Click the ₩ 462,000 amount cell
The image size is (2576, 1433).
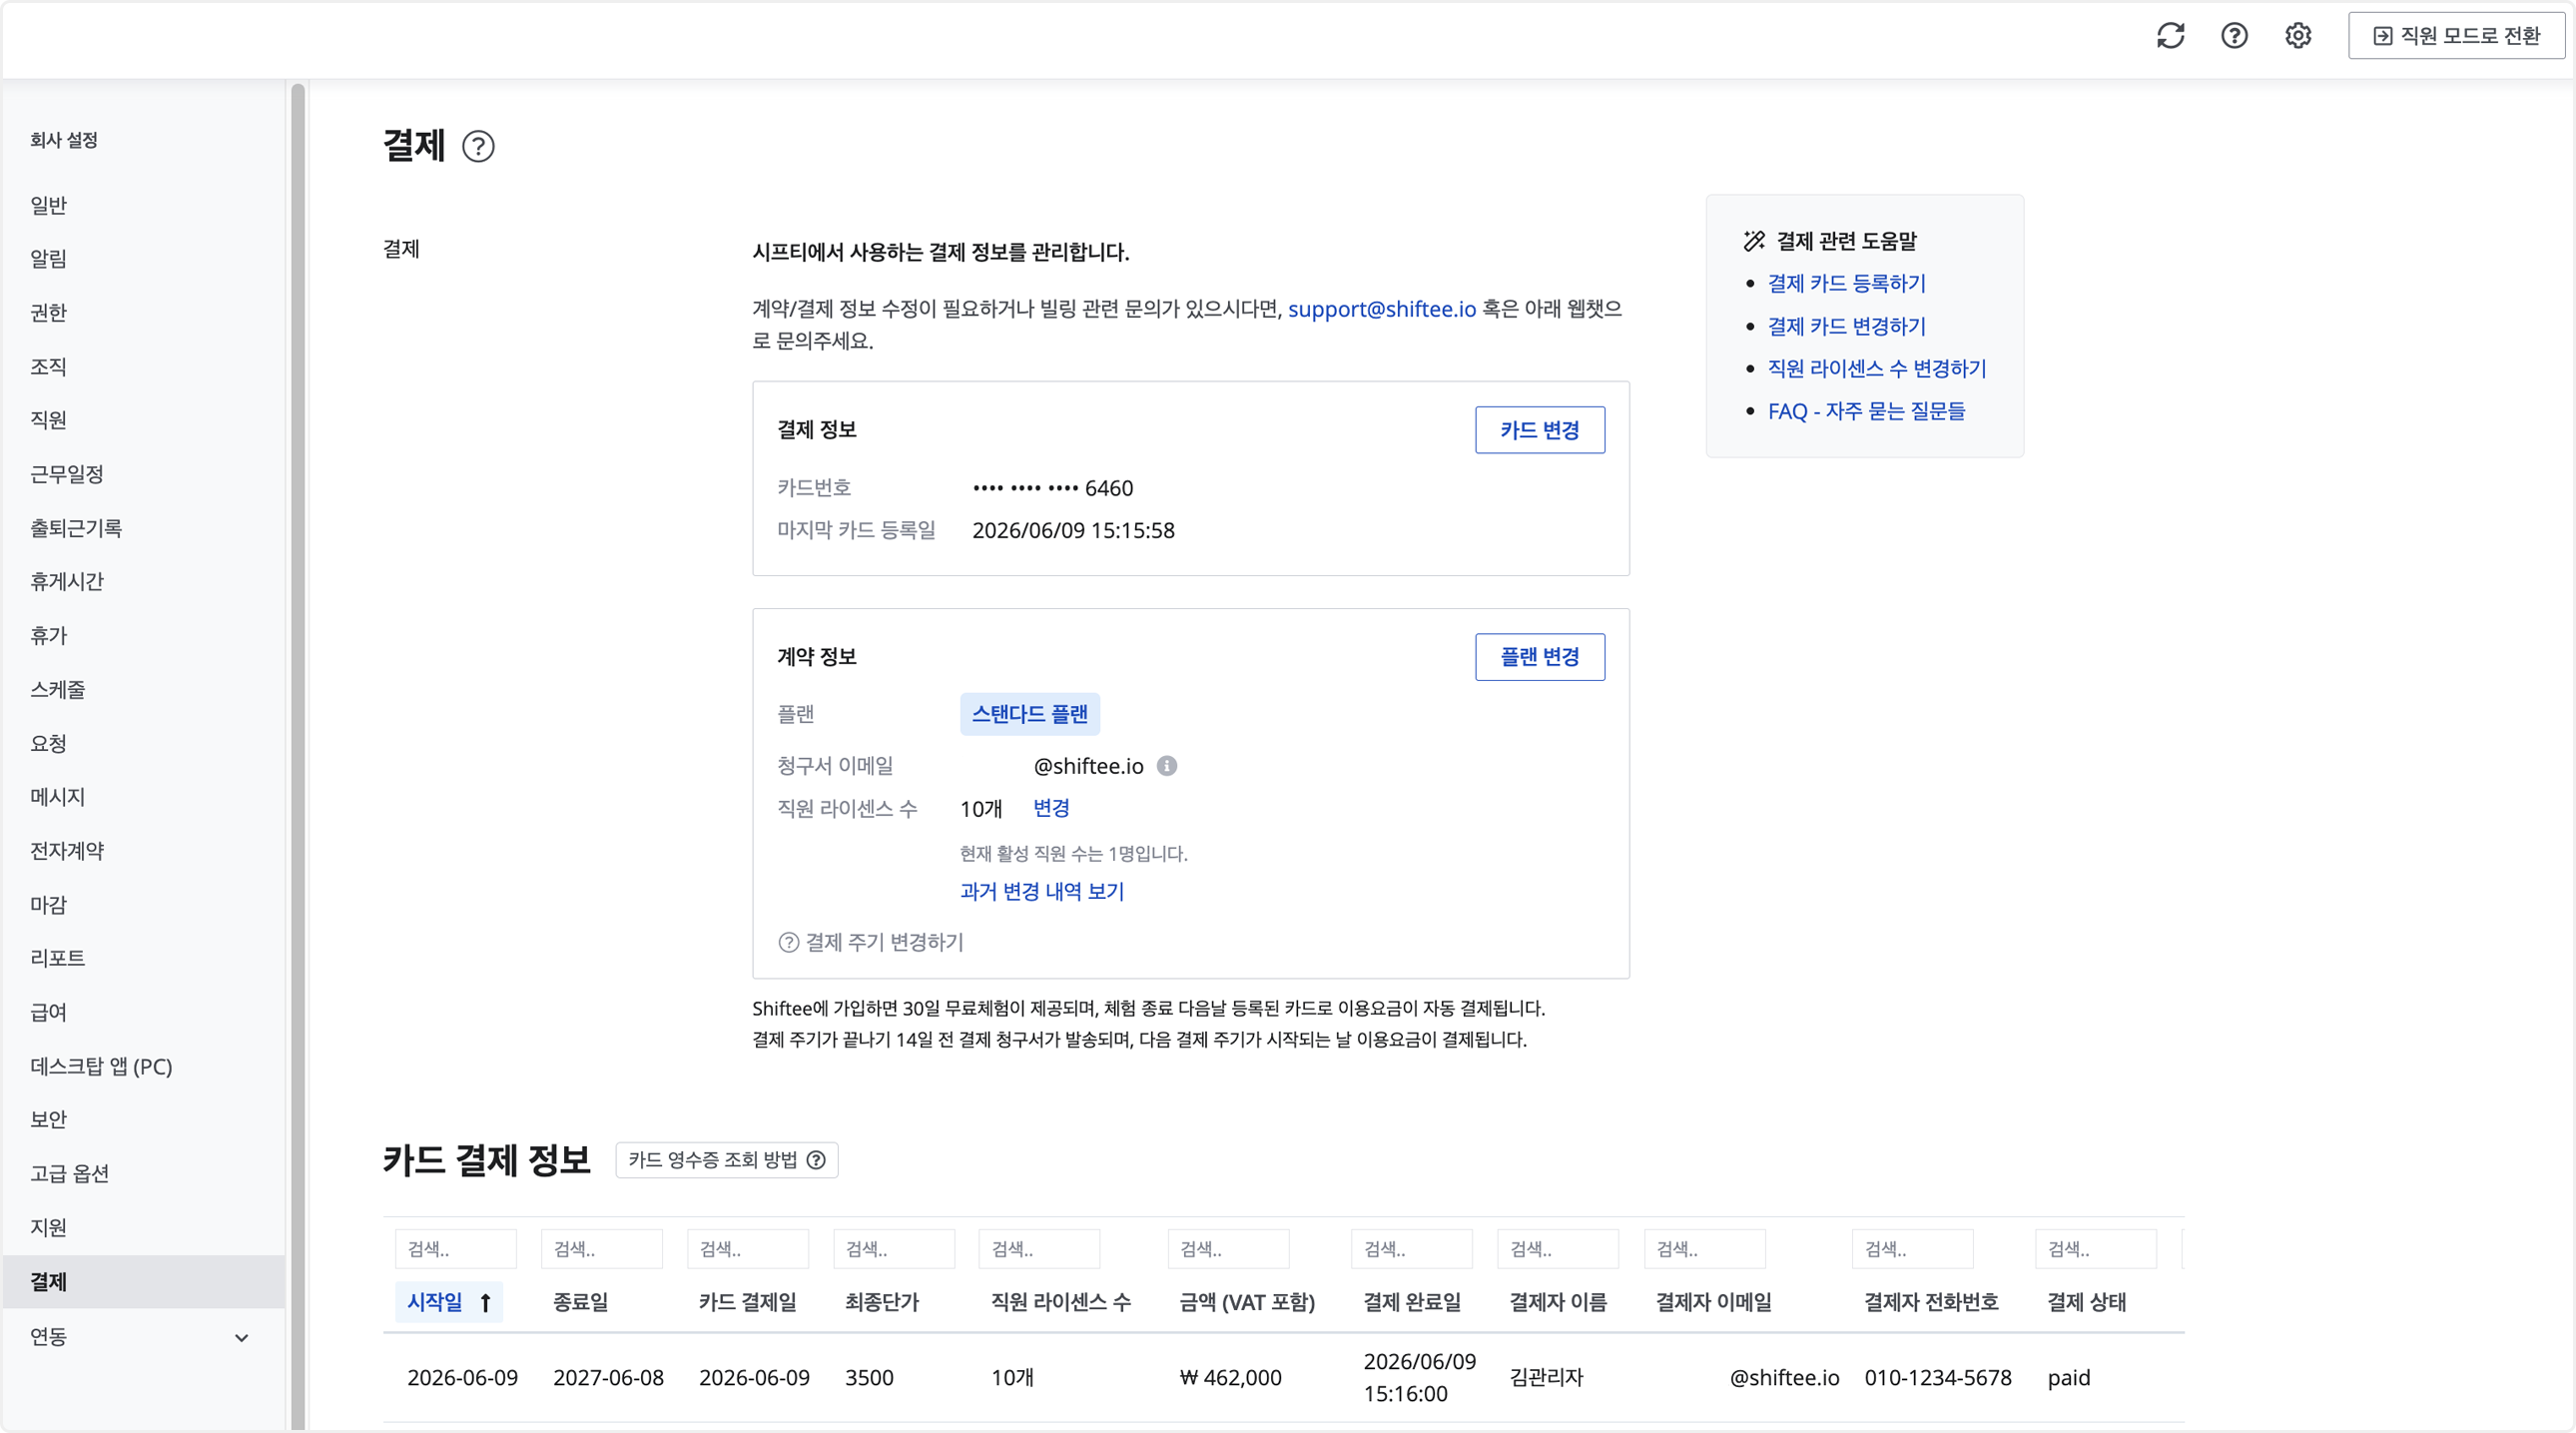(1231, 1378)
